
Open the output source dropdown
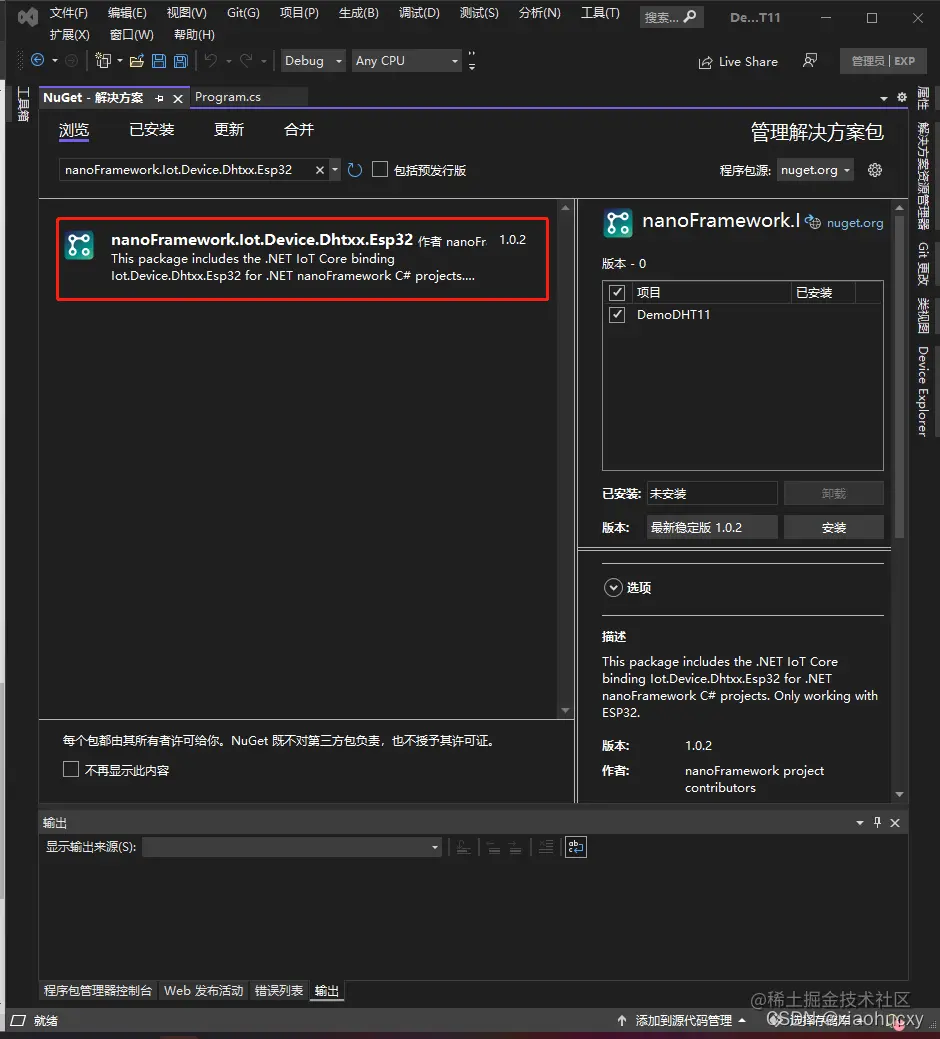292,847
